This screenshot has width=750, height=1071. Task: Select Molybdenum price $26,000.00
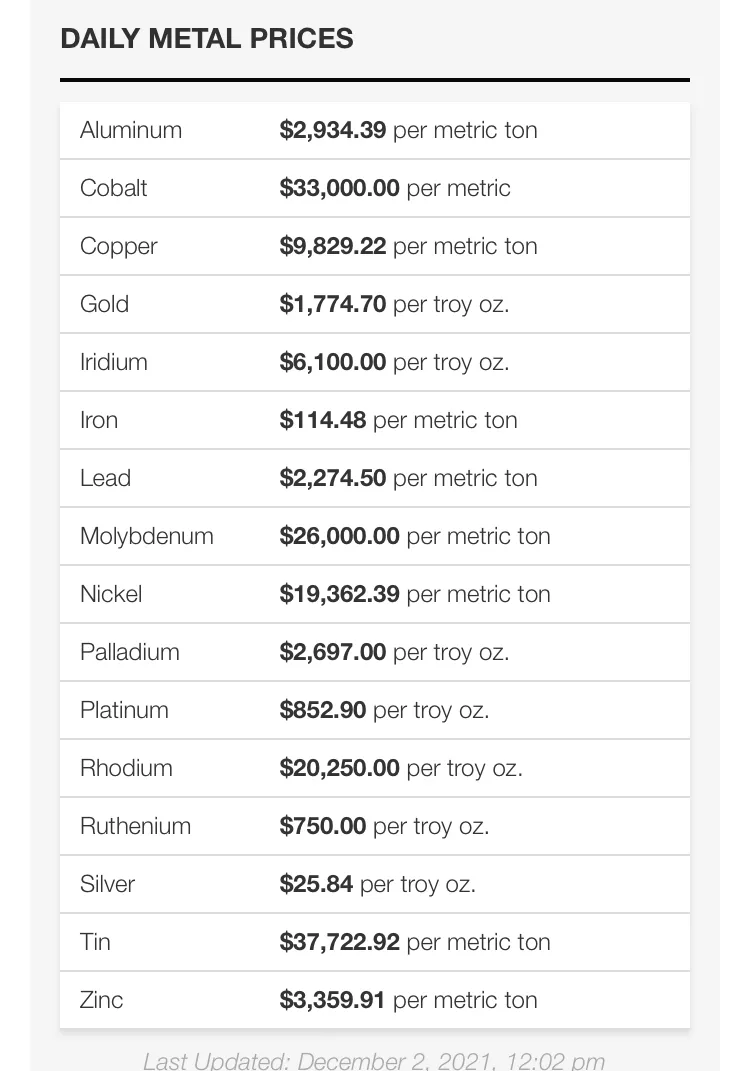coord(339,536)
